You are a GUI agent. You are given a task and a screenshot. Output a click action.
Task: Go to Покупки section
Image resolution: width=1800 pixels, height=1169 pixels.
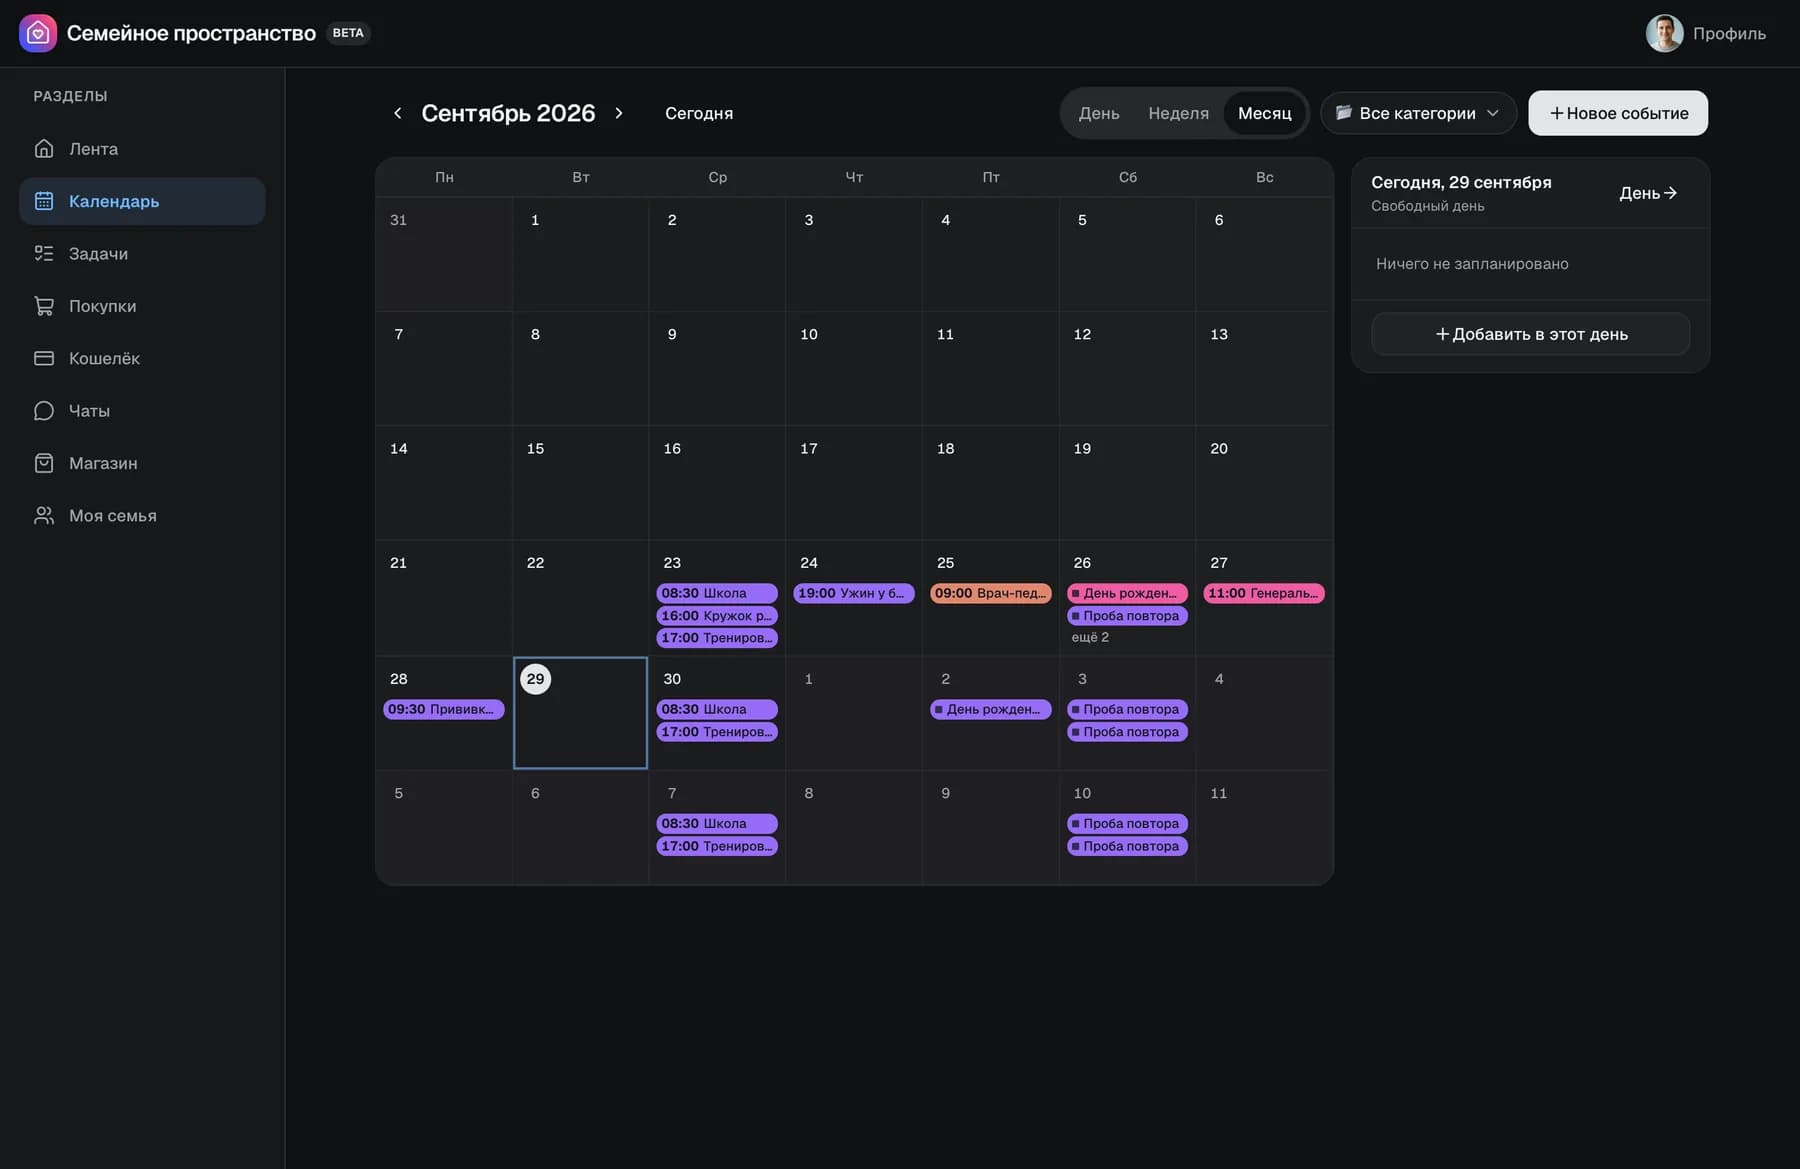[142, 306]
